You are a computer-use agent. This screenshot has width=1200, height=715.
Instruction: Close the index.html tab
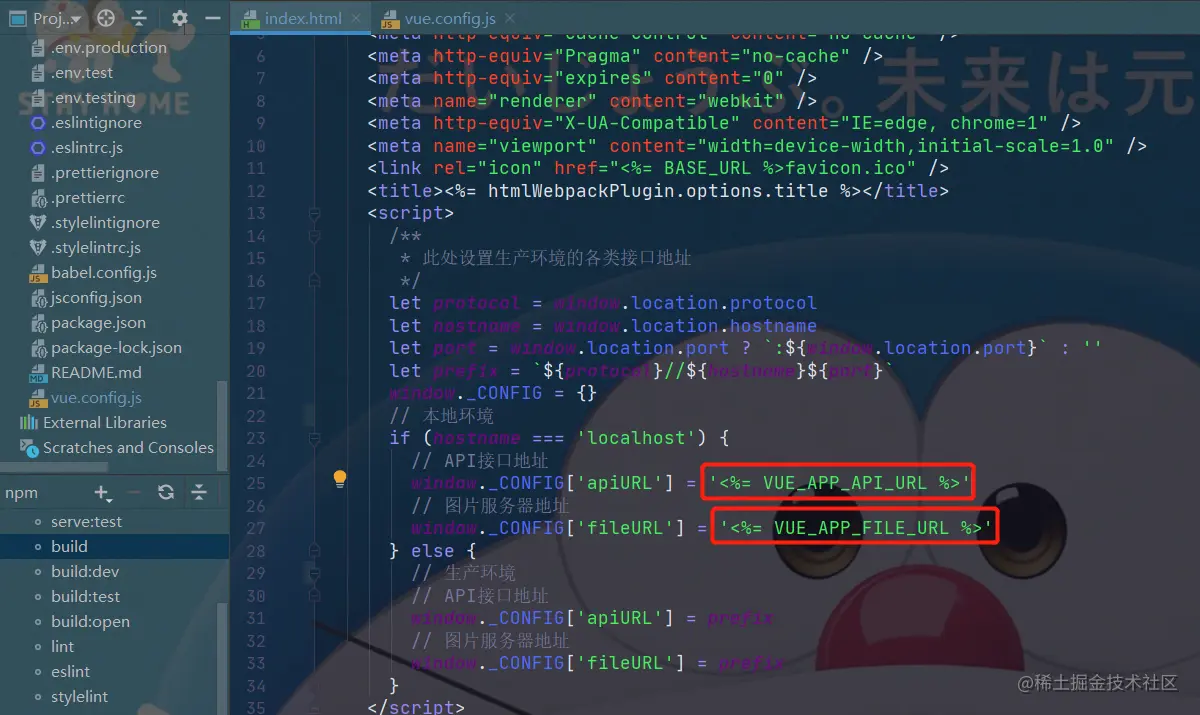click(358, 19)
